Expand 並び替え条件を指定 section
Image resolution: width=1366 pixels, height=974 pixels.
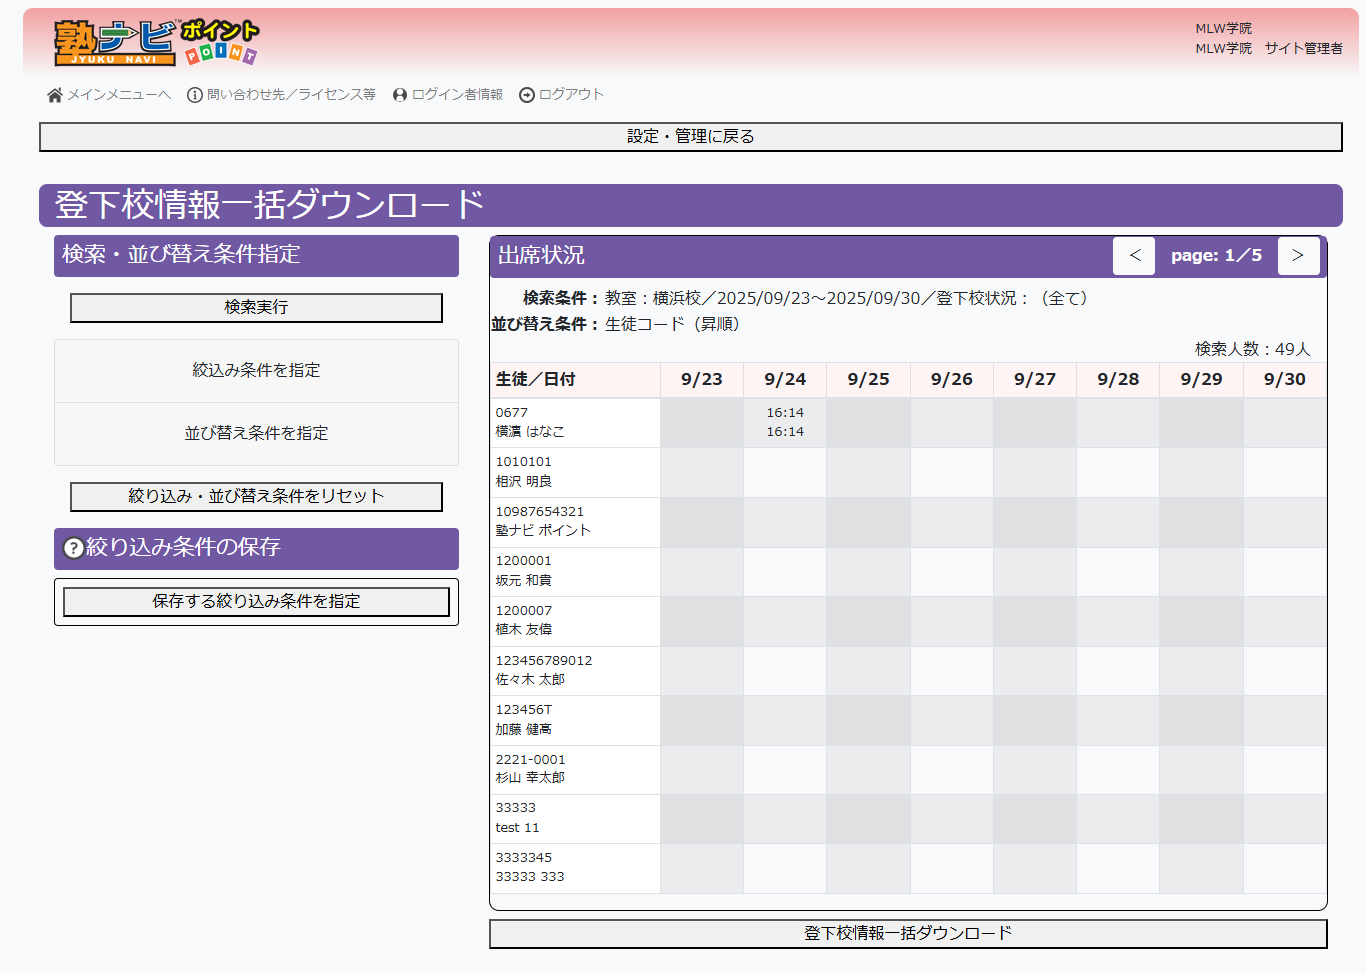pos(256,434)
